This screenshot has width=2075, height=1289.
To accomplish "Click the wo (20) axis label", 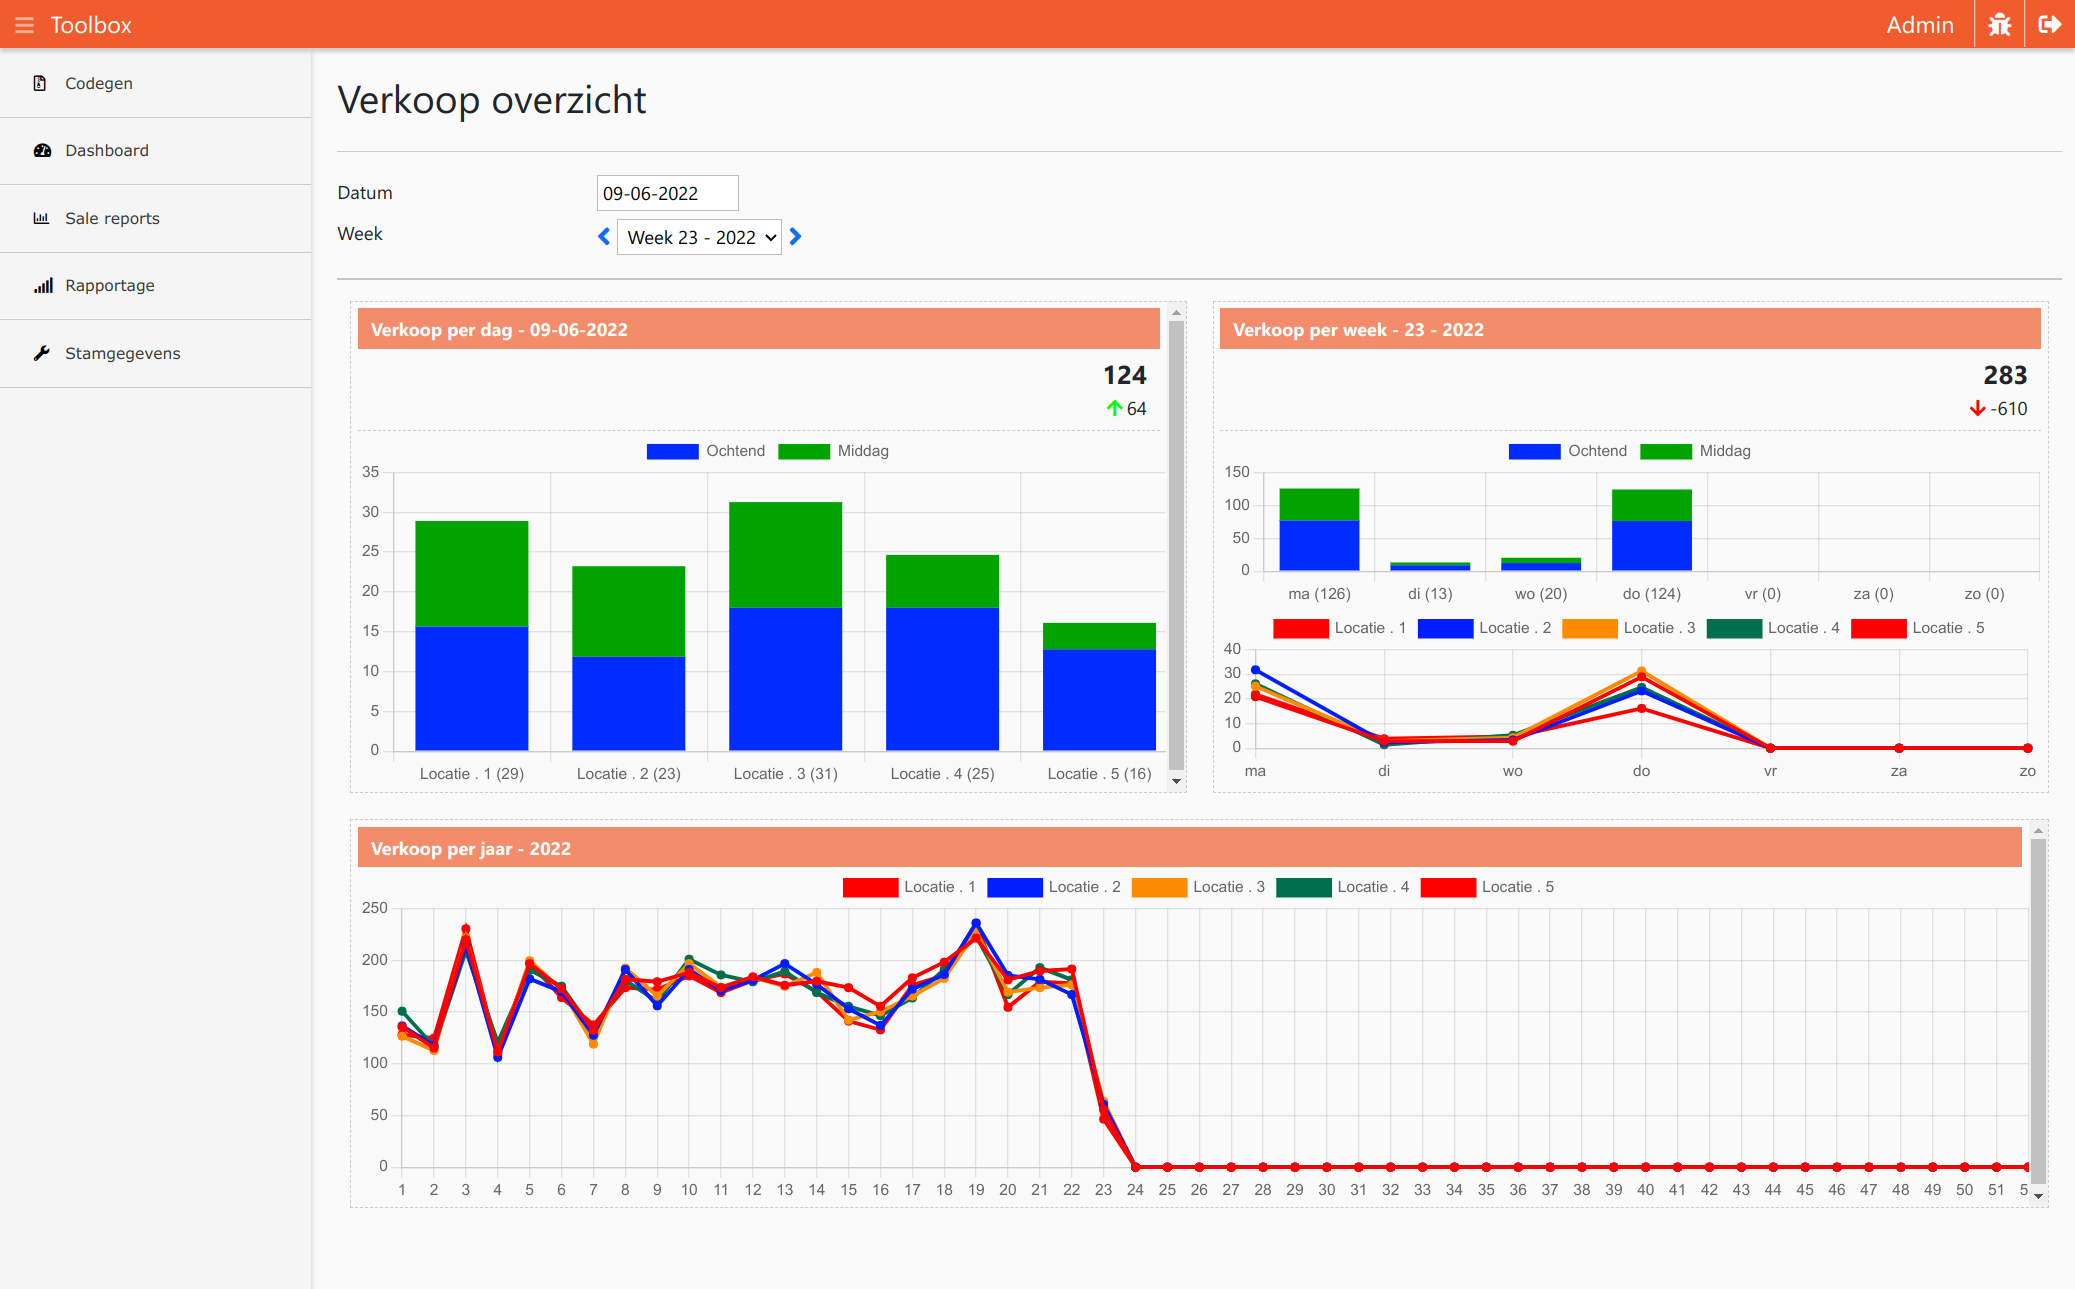I will click(1541, 593).
